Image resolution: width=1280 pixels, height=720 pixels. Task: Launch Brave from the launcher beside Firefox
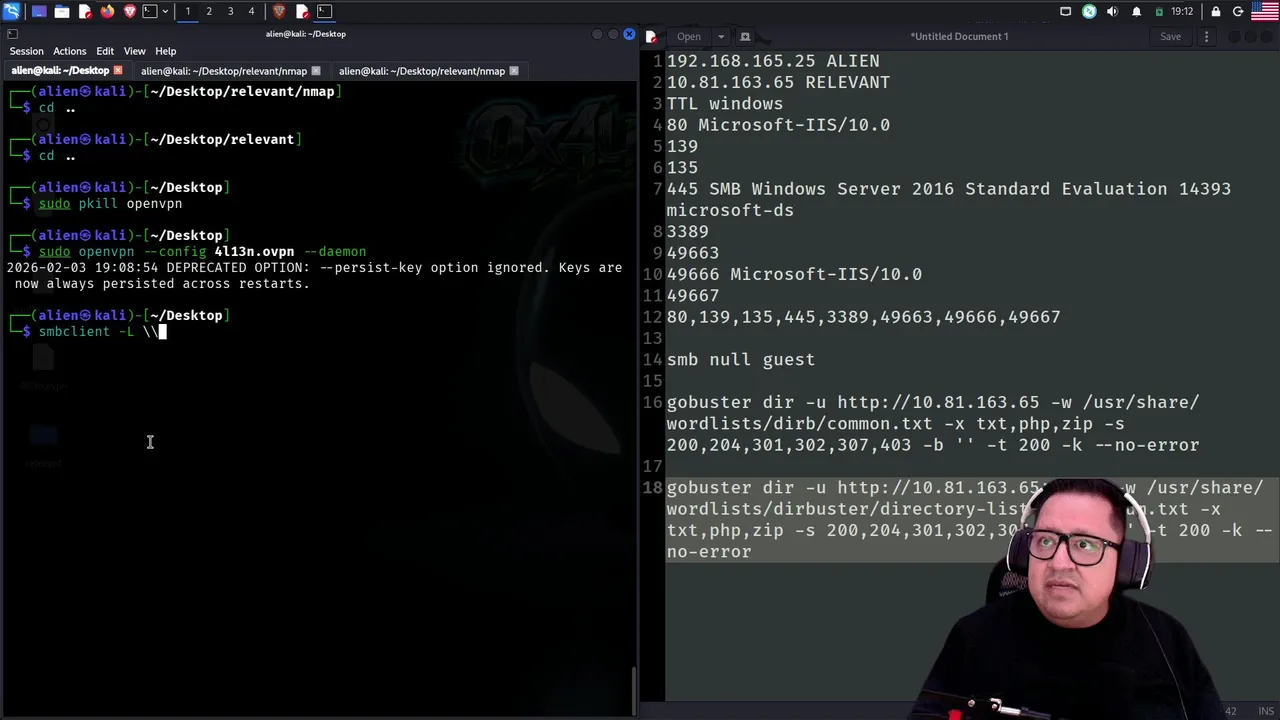click(x=130, y=11)
